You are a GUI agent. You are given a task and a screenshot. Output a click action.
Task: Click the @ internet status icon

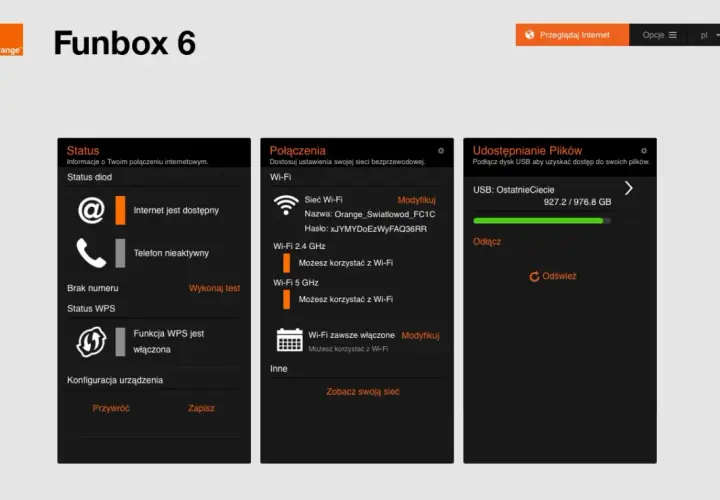91,210
